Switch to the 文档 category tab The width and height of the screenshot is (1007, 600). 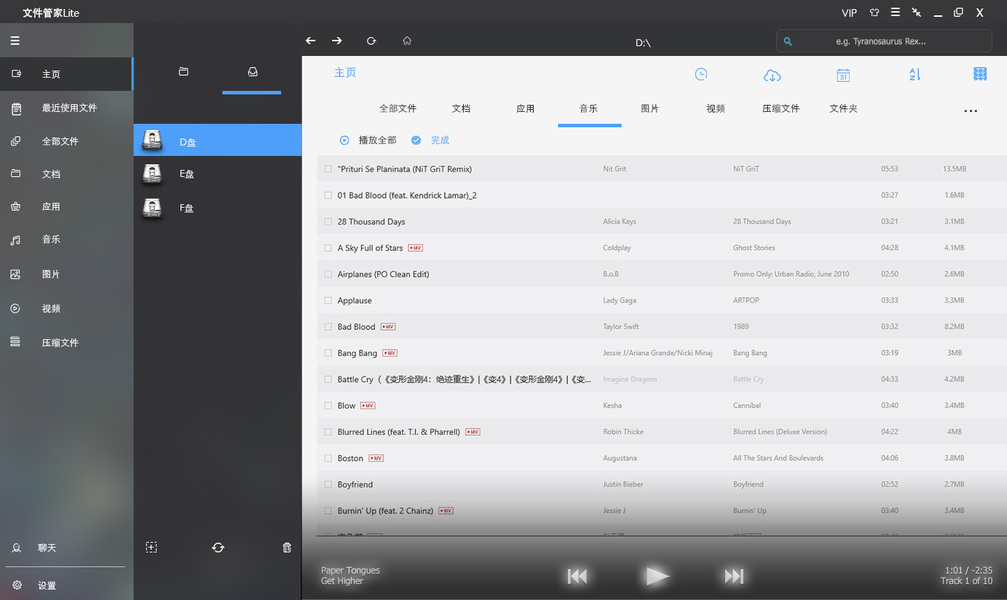[x=461, y=109]
